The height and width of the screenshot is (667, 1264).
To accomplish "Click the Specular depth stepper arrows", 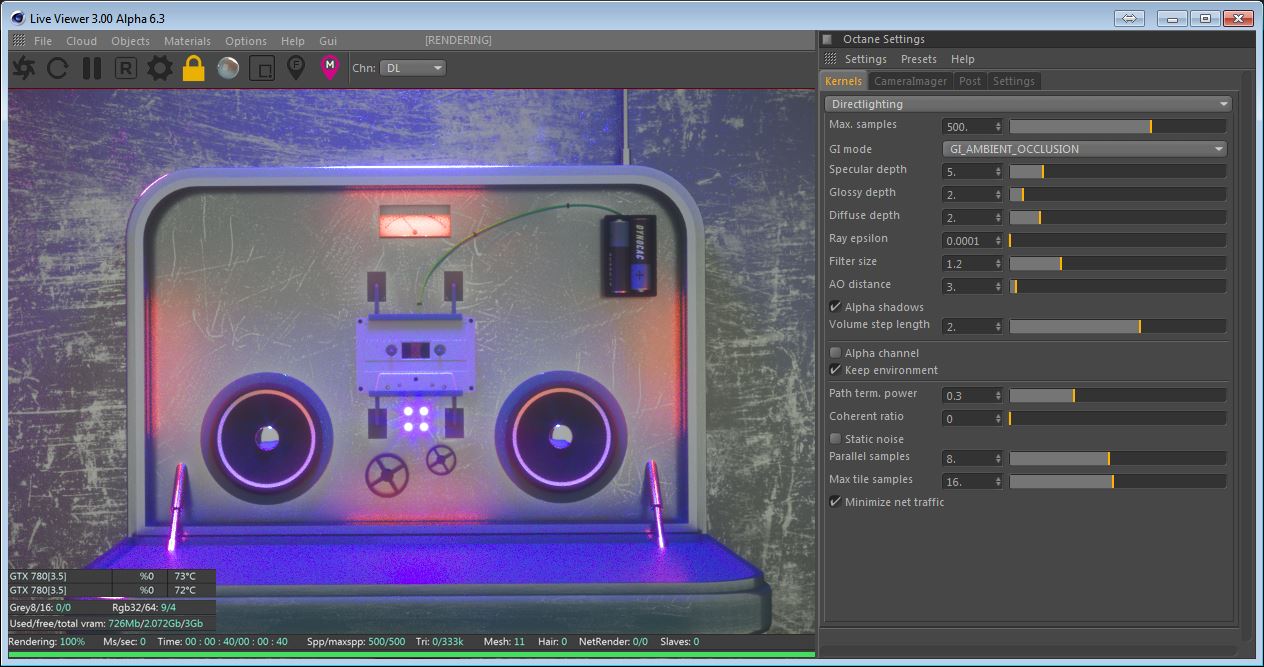I will click(998, 172).
